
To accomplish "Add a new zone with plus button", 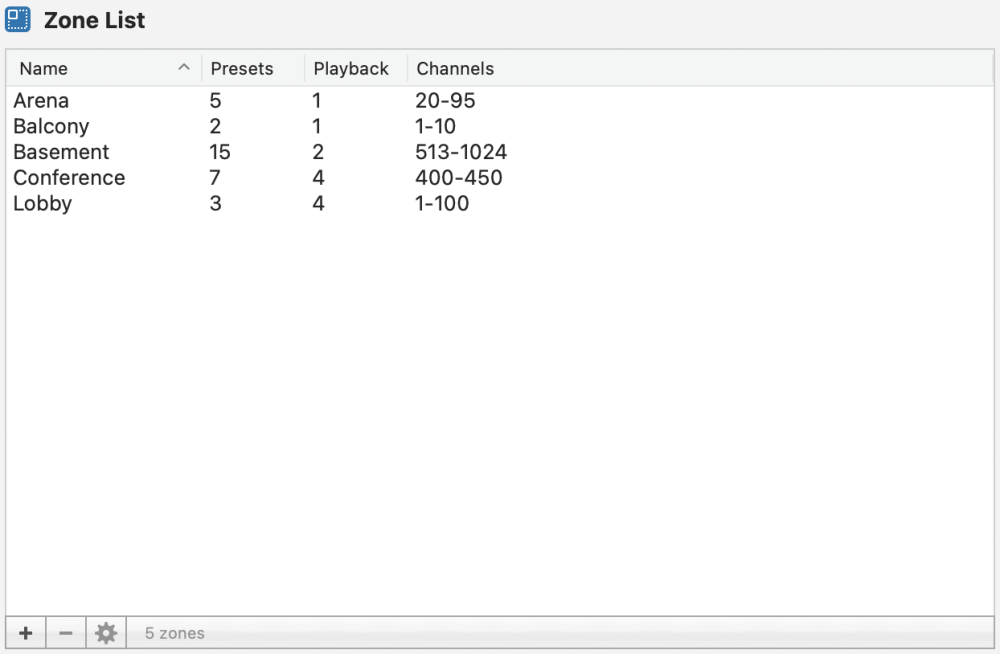I will tap(26, 633).
